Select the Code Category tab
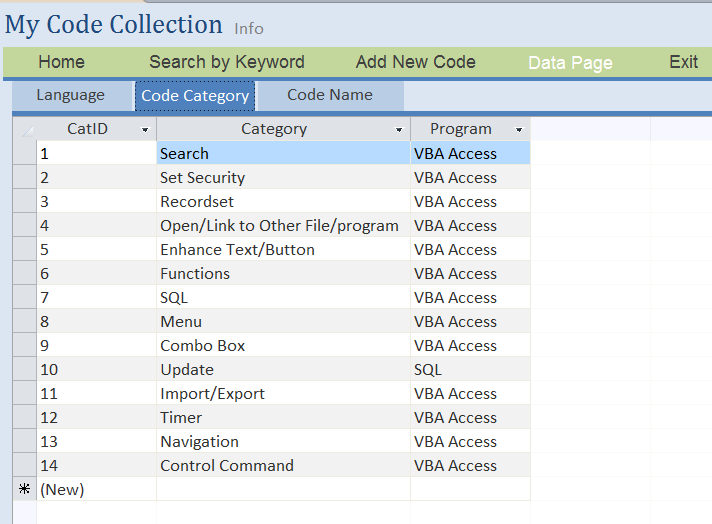This screenshot has width=712, height=524. [x=195, y=96]
